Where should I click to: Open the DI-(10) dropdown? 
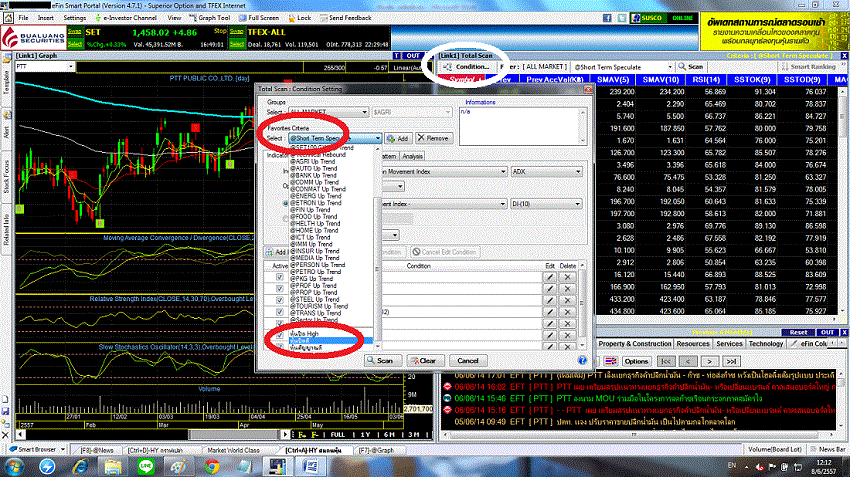(546, 204)
